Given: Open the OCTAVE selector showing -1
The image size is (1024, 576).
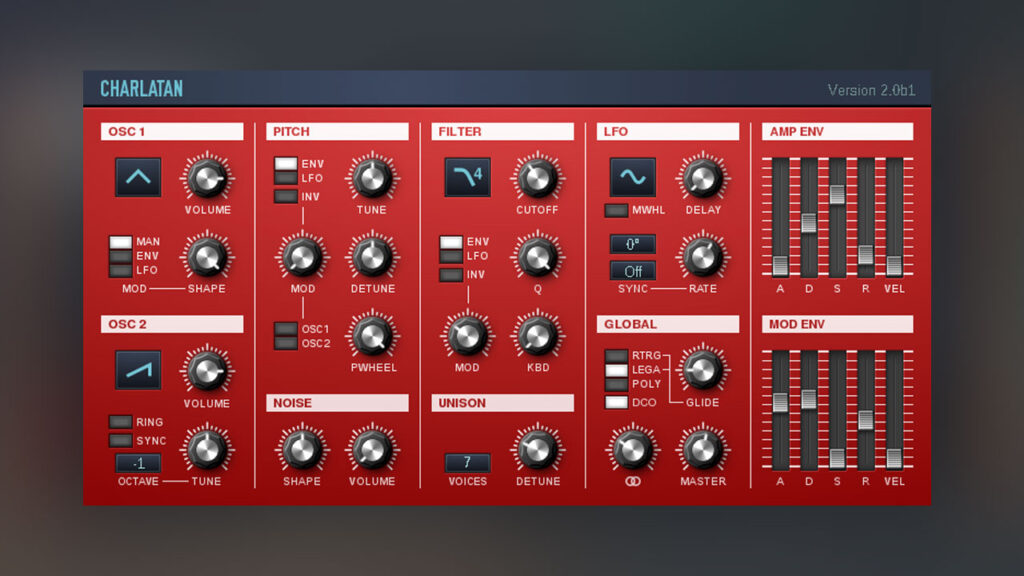Looking at the screenshot, I should (138, 463).
